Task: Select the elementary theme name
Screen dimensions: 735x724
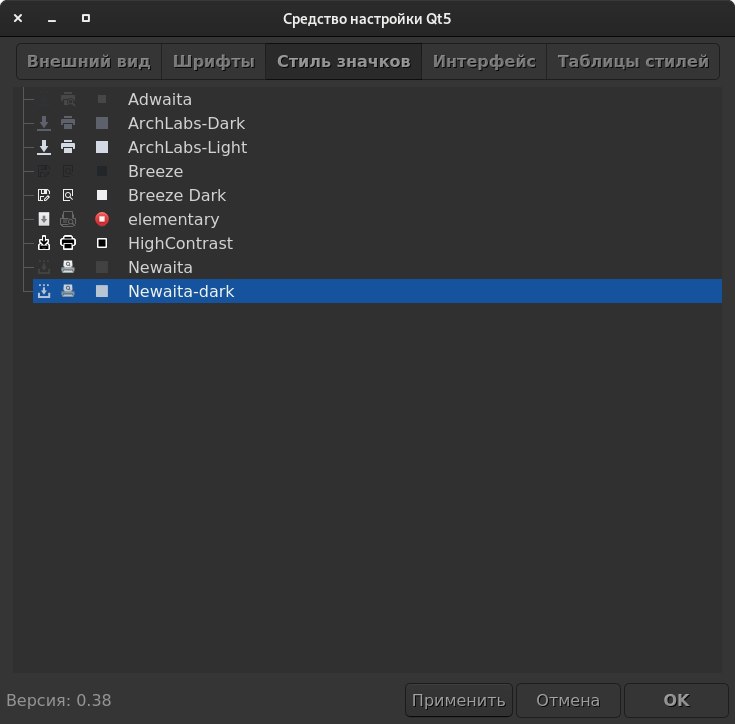Action: click(x=173, y=219)
